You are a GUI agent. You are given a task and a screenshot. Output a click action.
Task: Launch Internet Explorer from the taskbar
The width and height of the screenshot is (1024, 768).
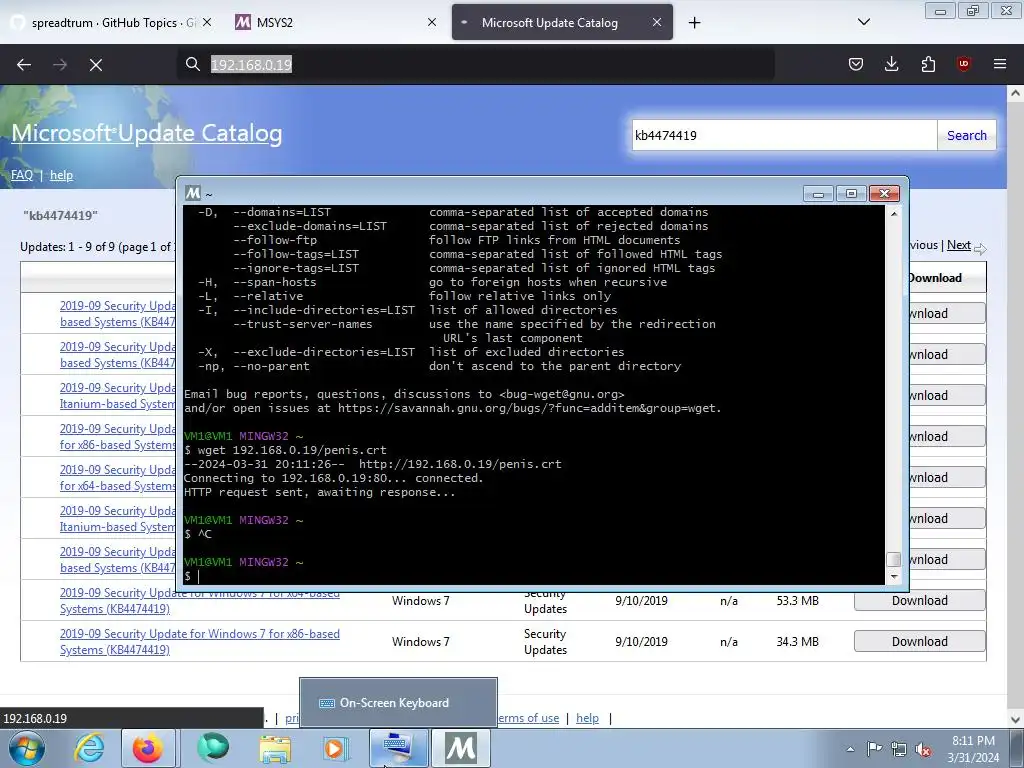point(89,748)
